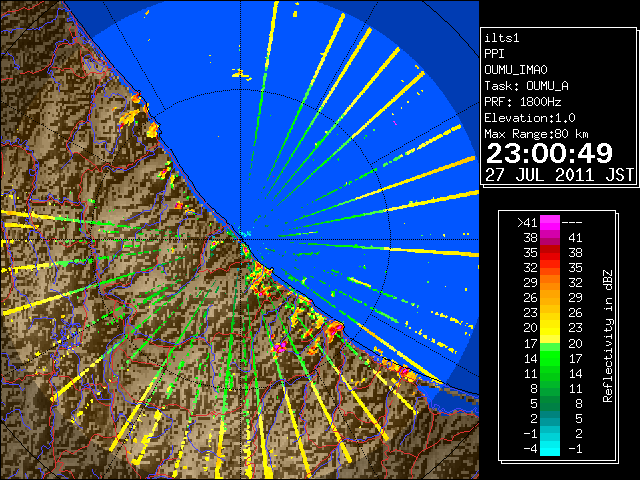Select the "Elevation:1.0" text
This screenshot has width=640, height=480.
click(x=530, y=118)
